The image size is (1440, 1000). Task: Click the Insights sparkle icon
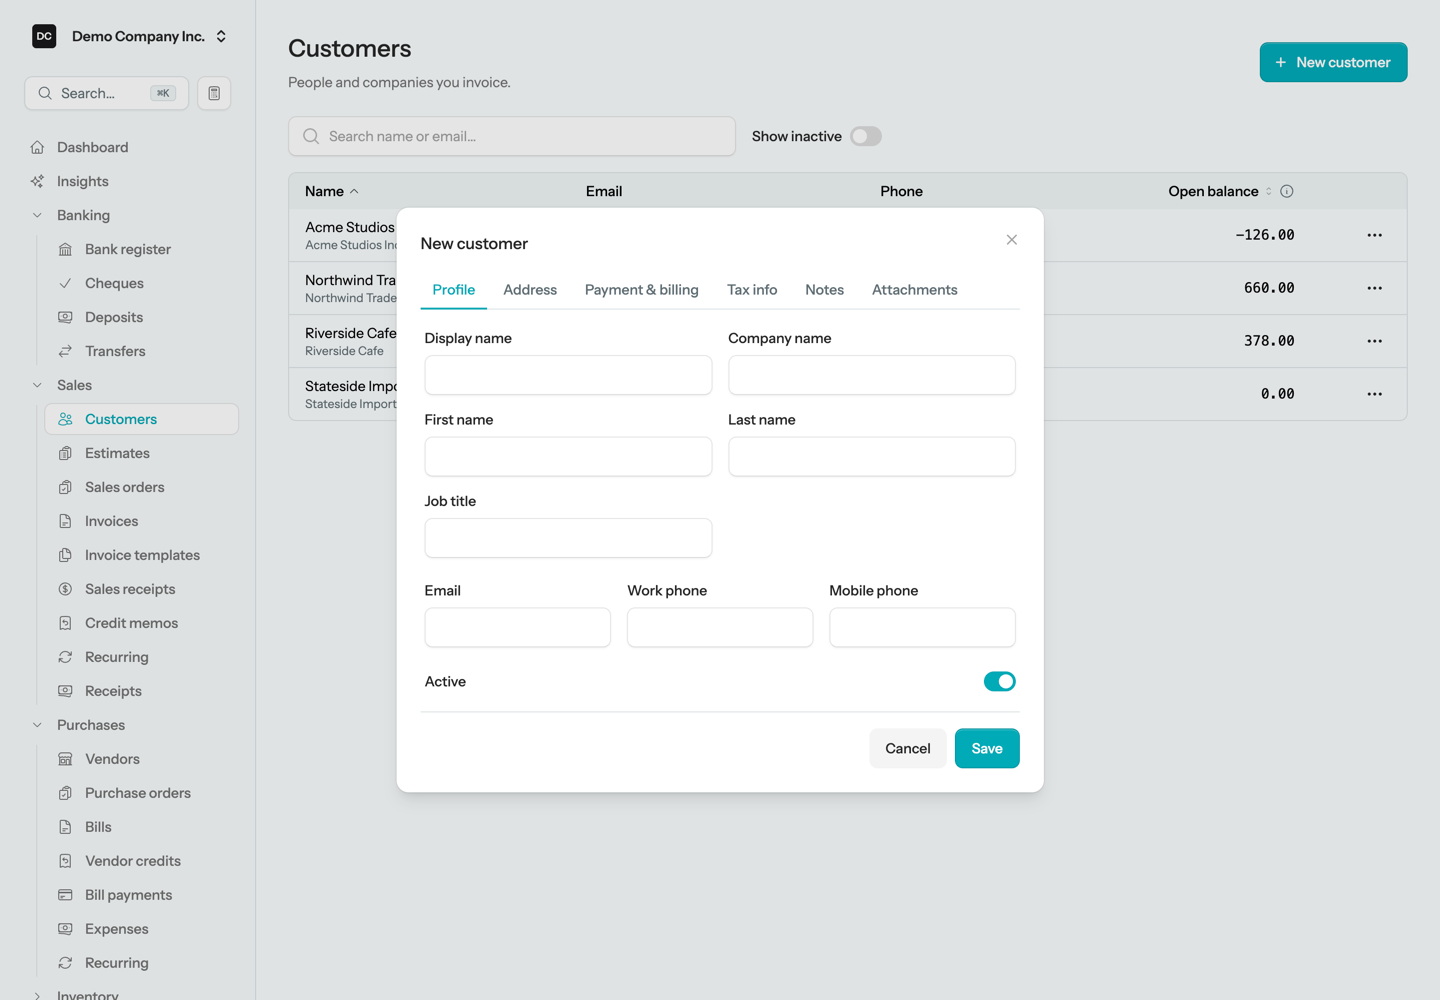37,181
